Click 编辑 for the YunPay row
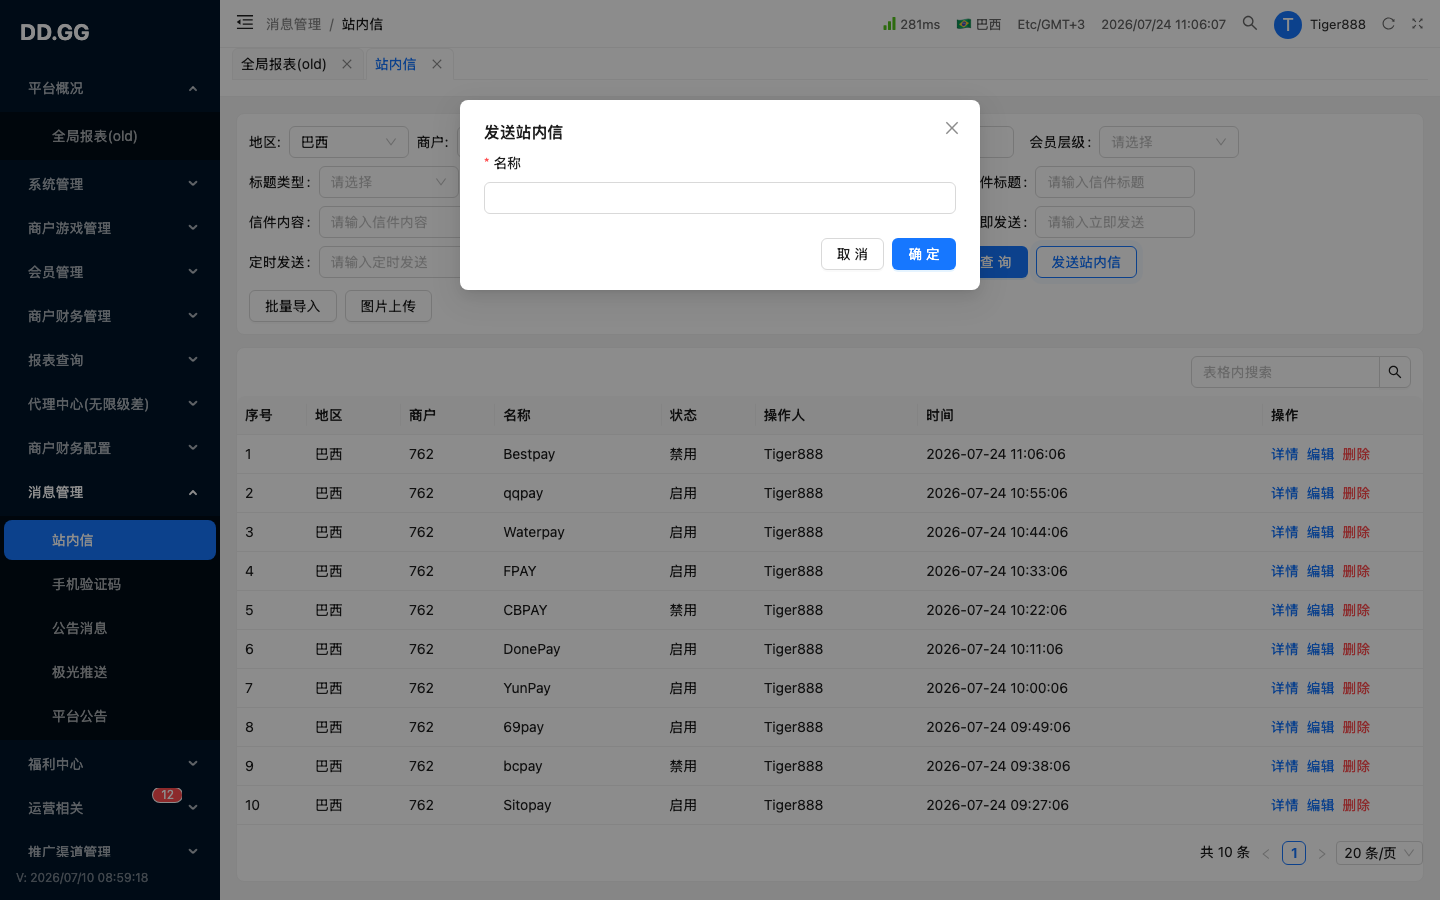The image size is (1440, 900). [1321, 688]
